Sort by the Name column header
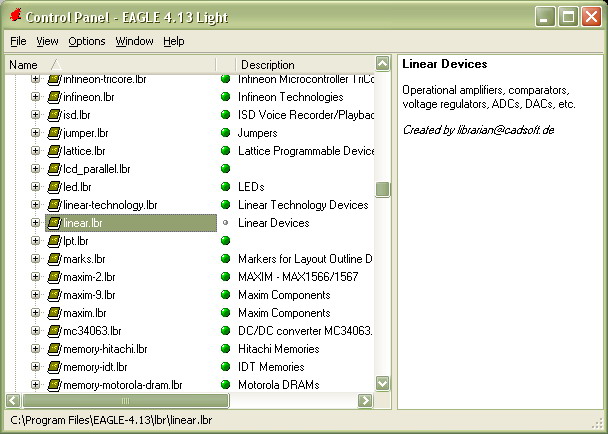The width and height of the screenshot is (608, 434). (111, 64)
